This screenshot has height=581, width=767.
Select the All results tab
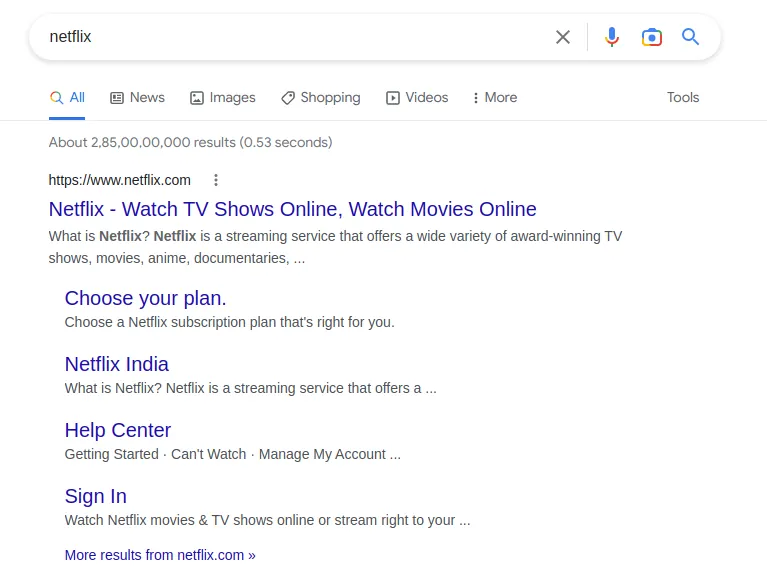(x=67, y=97)
